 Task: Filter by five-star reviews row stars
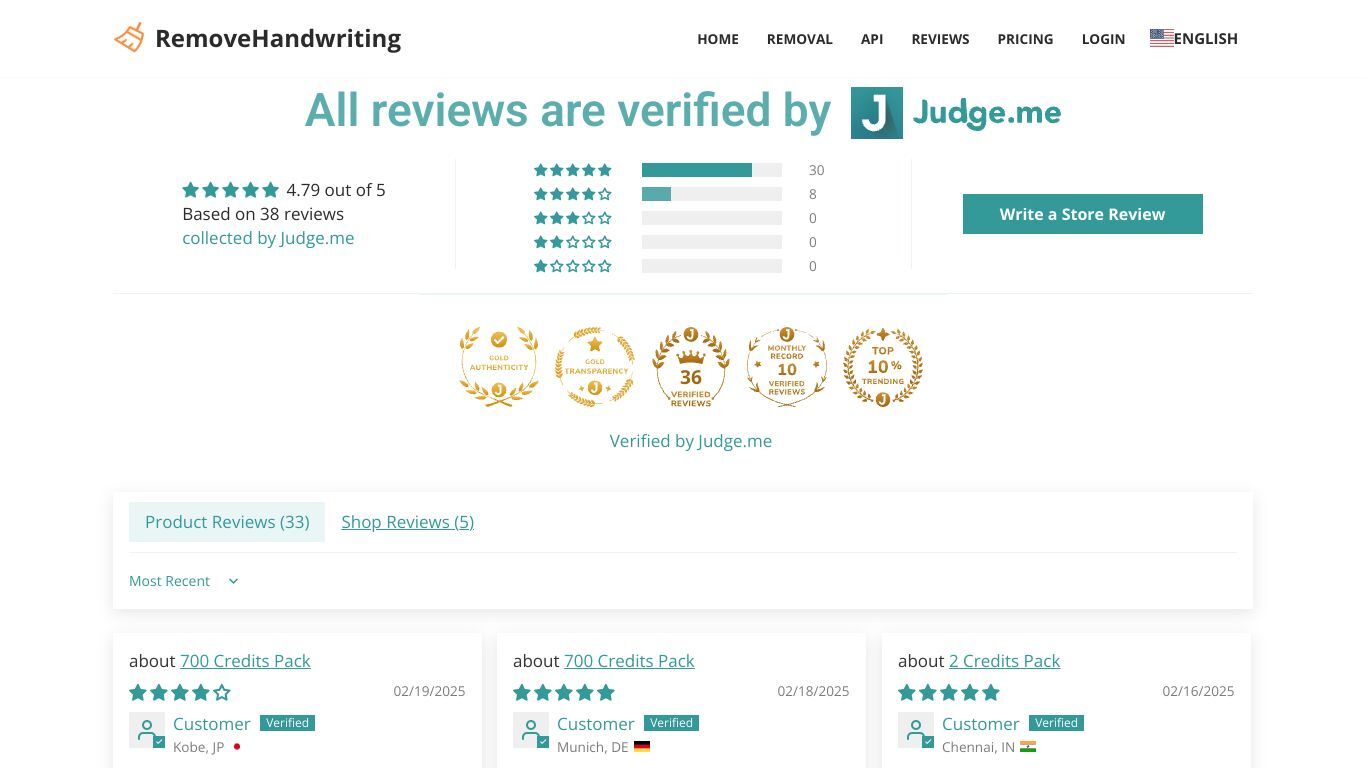(x=573, y=170)
